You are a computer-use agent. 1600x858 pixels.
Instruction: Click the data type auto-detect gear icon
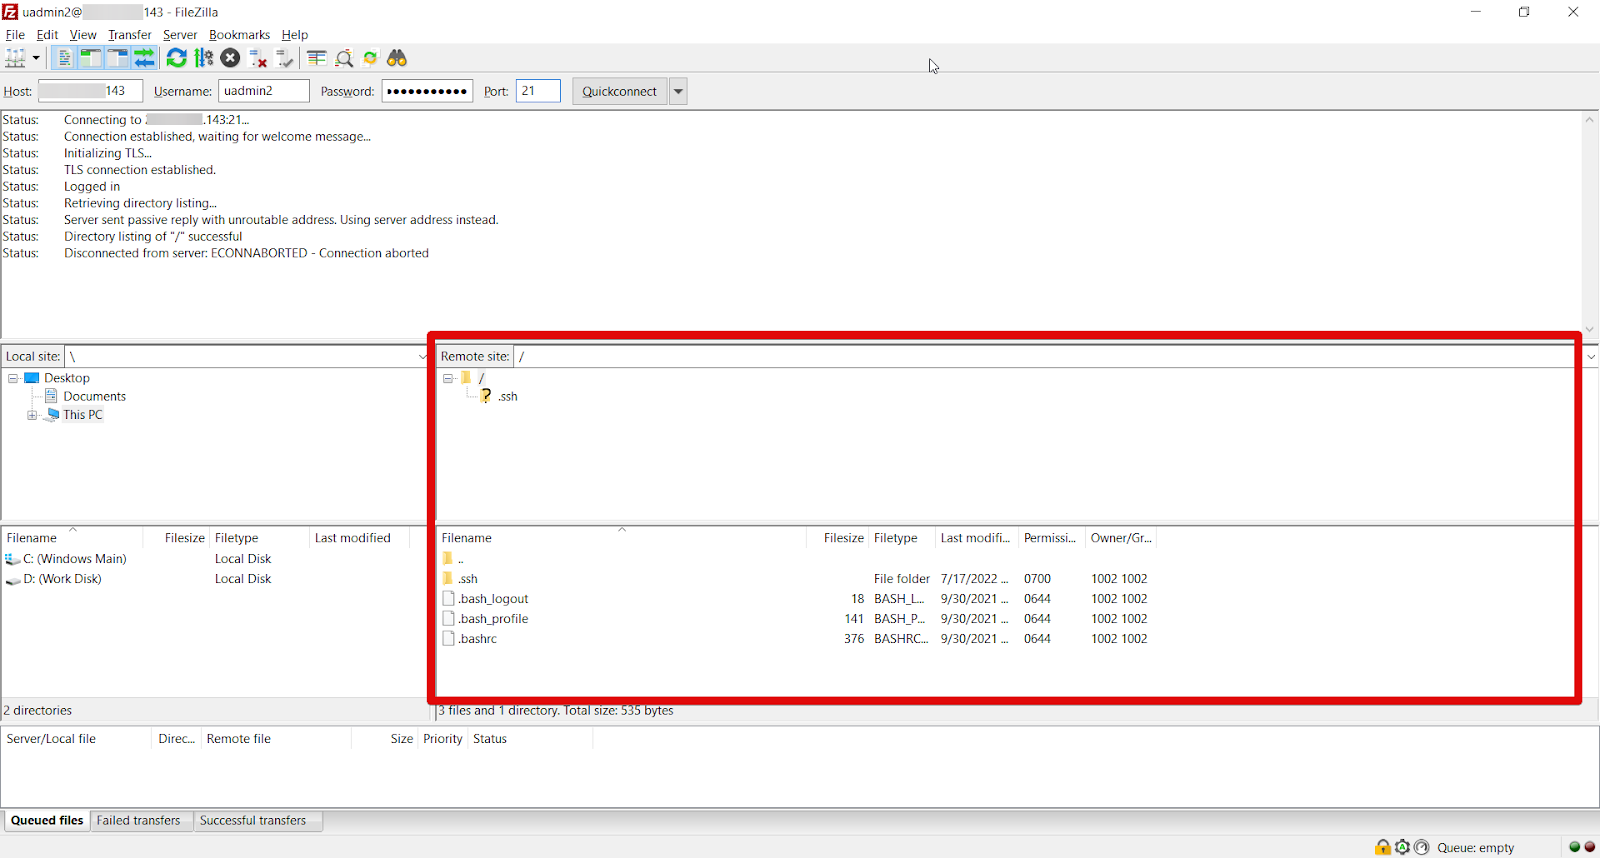1402,847
